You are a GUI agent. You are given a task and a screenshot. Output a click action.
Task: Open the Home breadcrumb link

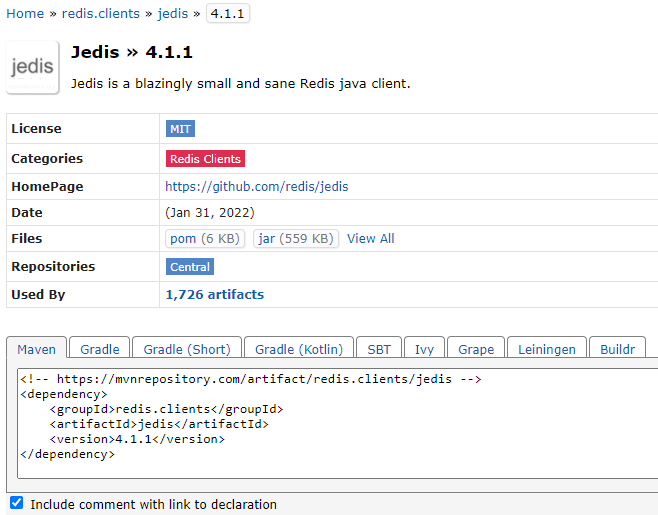click(x=25, y=13)
